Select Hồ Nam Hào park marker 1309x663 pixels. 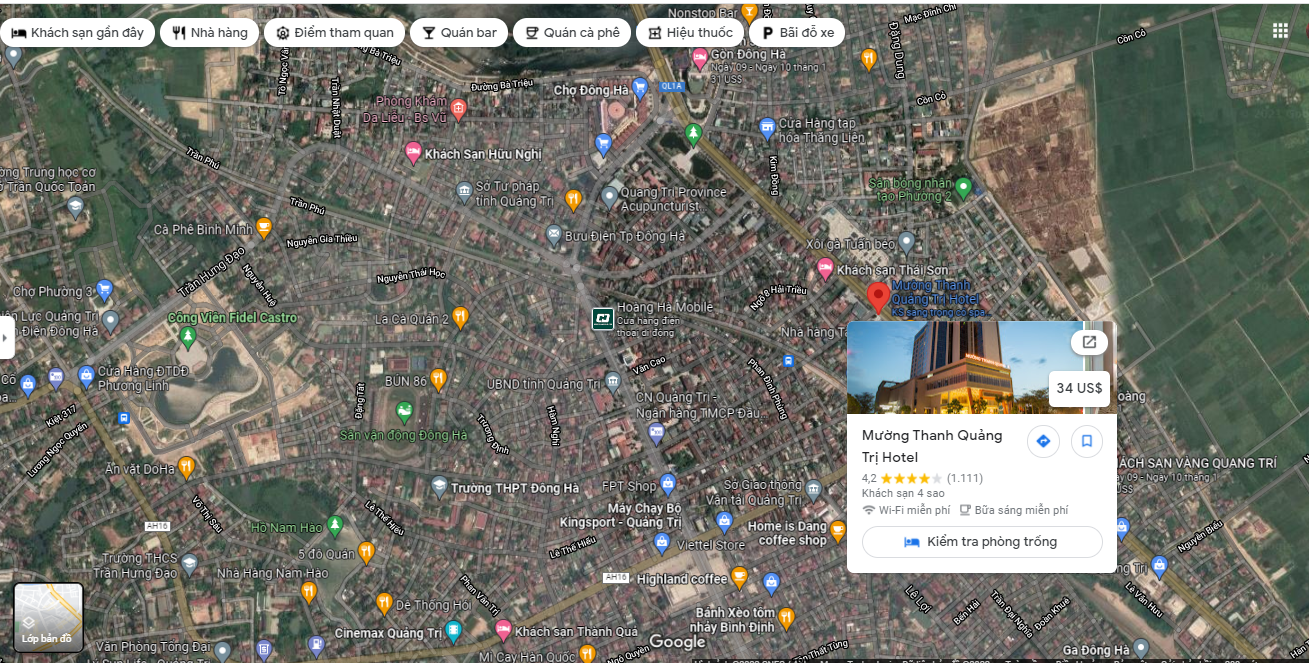coord(336,524)
